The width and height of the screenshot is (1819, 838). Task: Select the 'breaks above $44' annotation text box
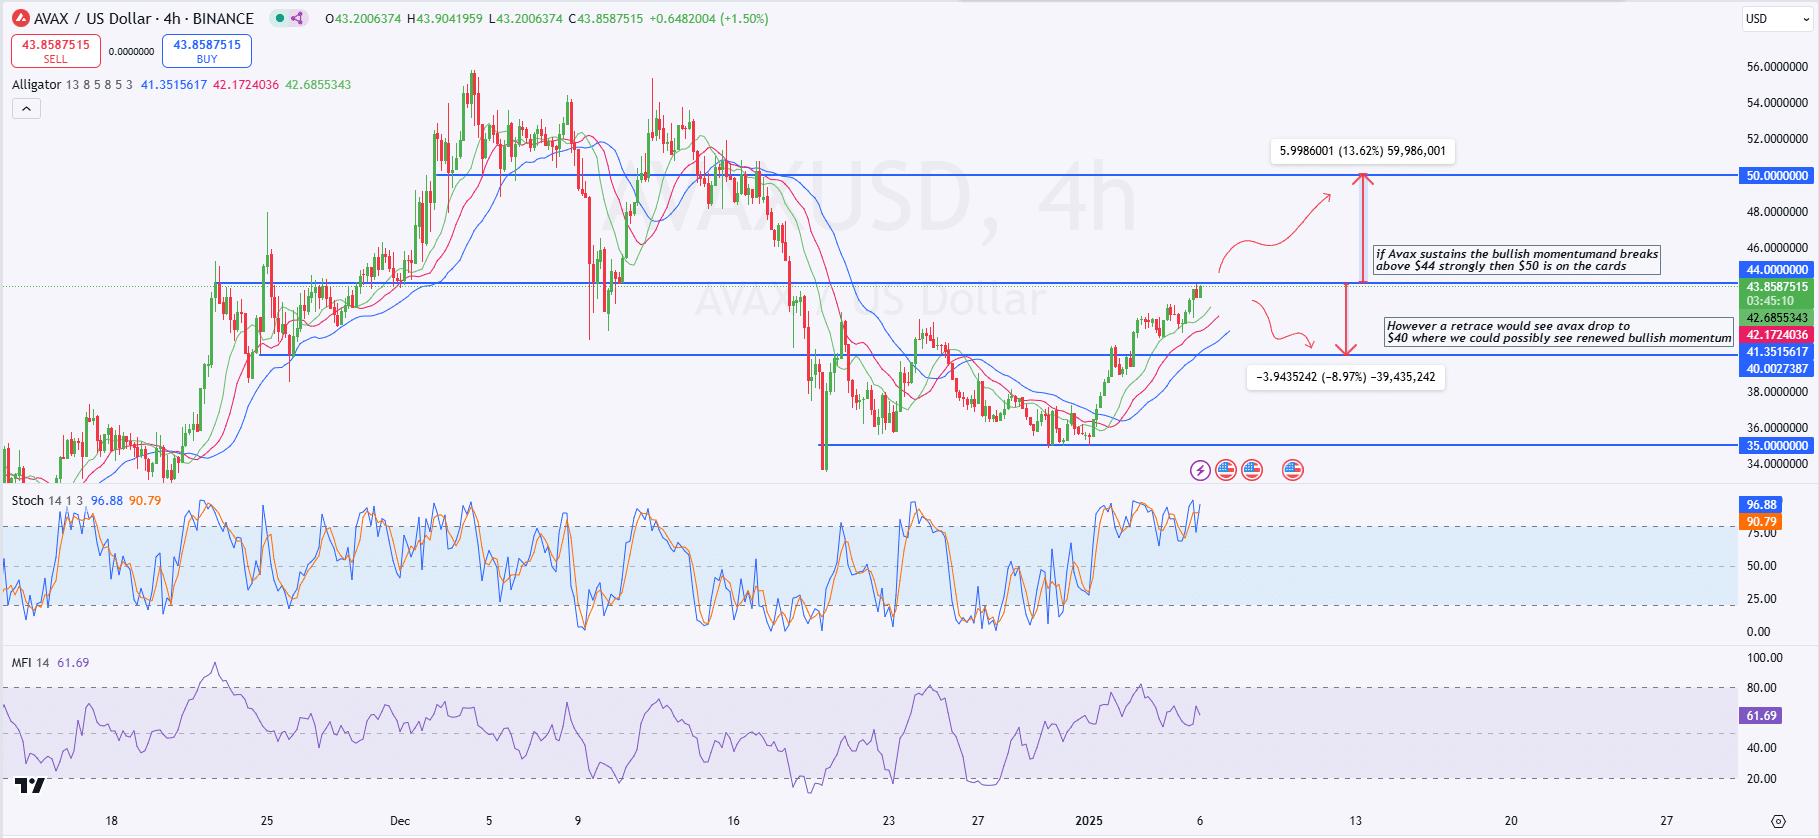tap(1517, 260)
